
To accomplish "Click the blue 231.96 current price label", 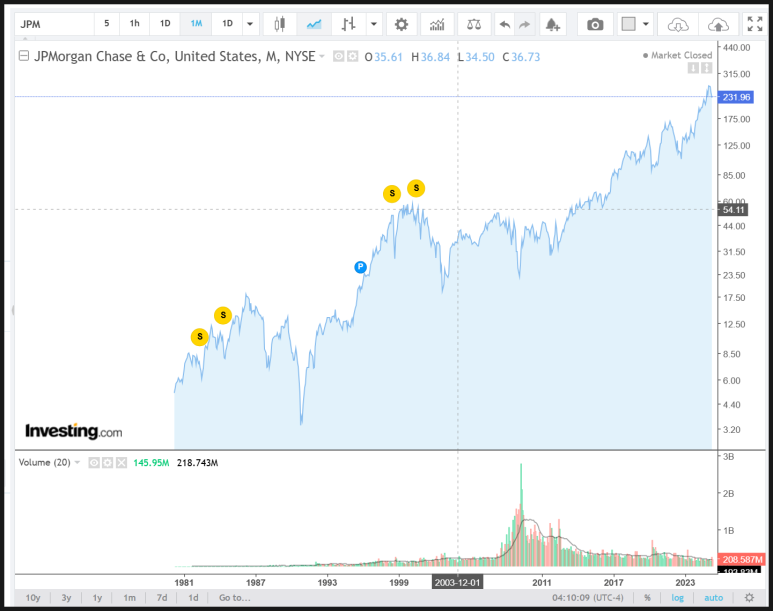I will 736,97.
